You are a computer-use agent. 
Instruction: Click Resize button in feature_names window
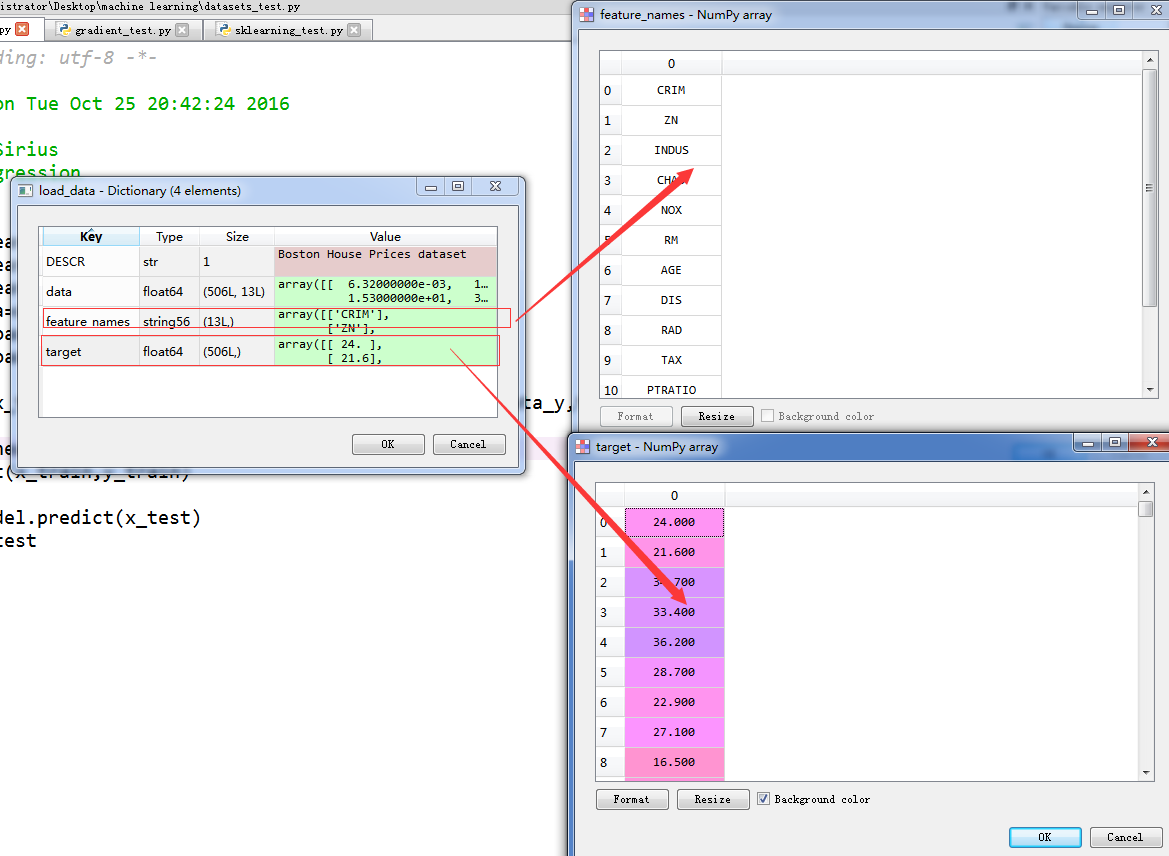[x=716, y=416]
